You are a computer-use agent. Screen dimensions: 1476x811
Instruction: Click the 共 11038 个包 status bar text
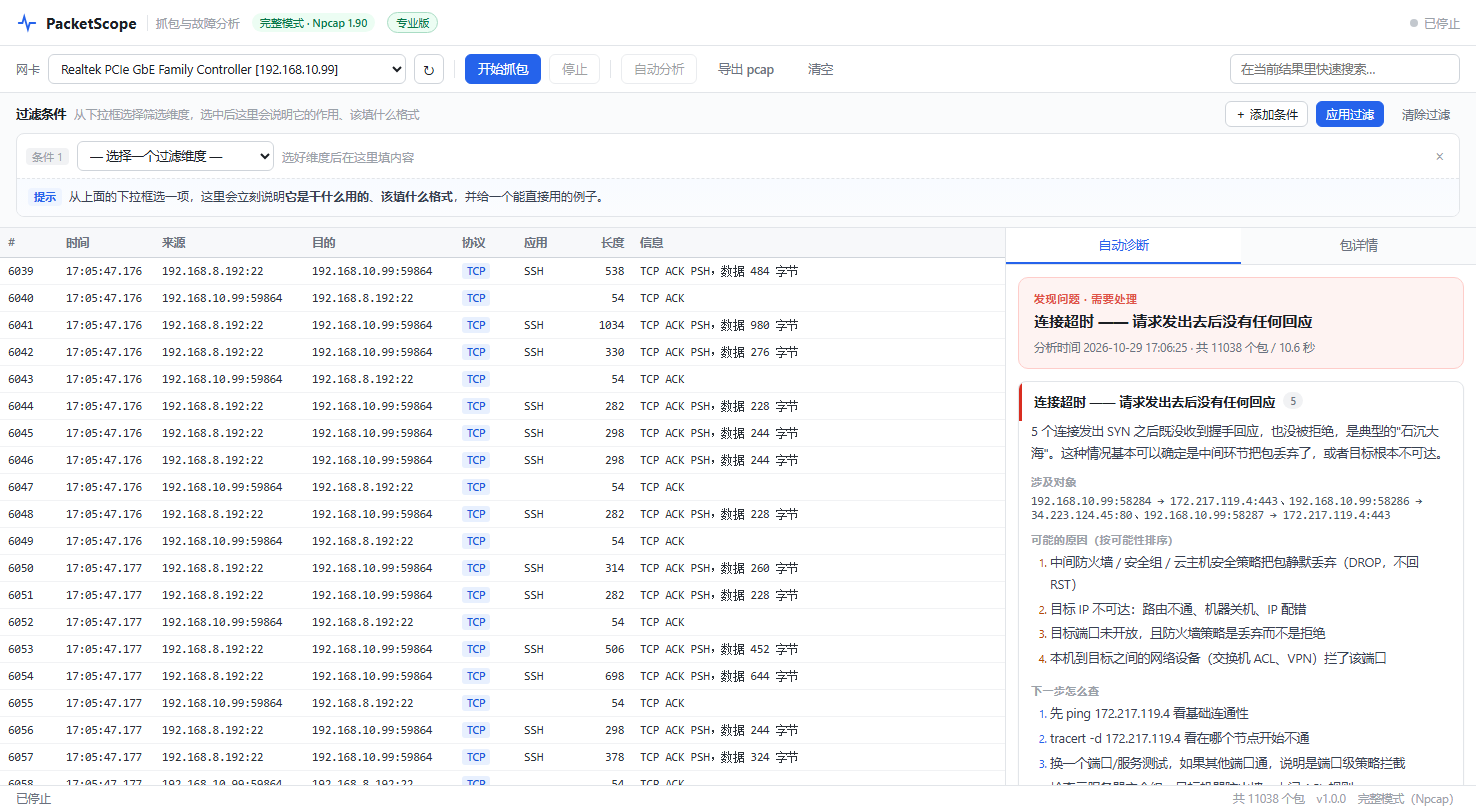pyautogui.click(x=1268, y=799)
